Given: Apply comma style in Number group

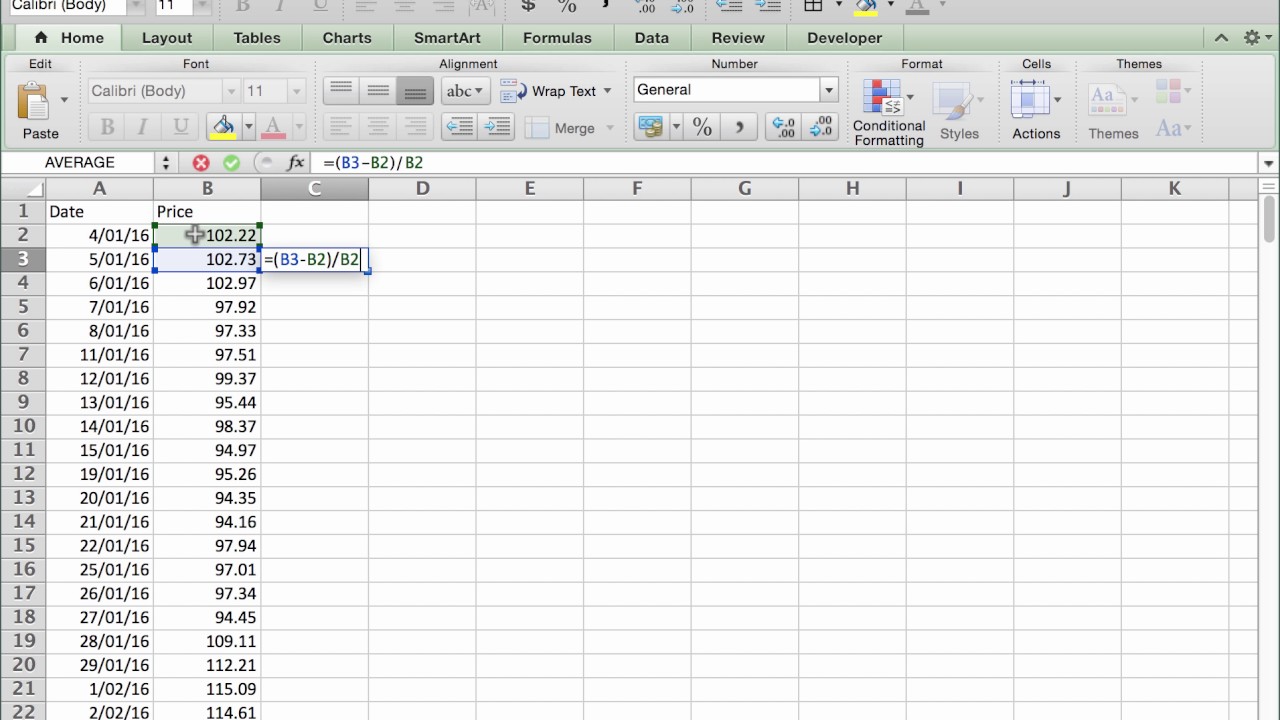Looking at the screenshot, I should 739,127.
